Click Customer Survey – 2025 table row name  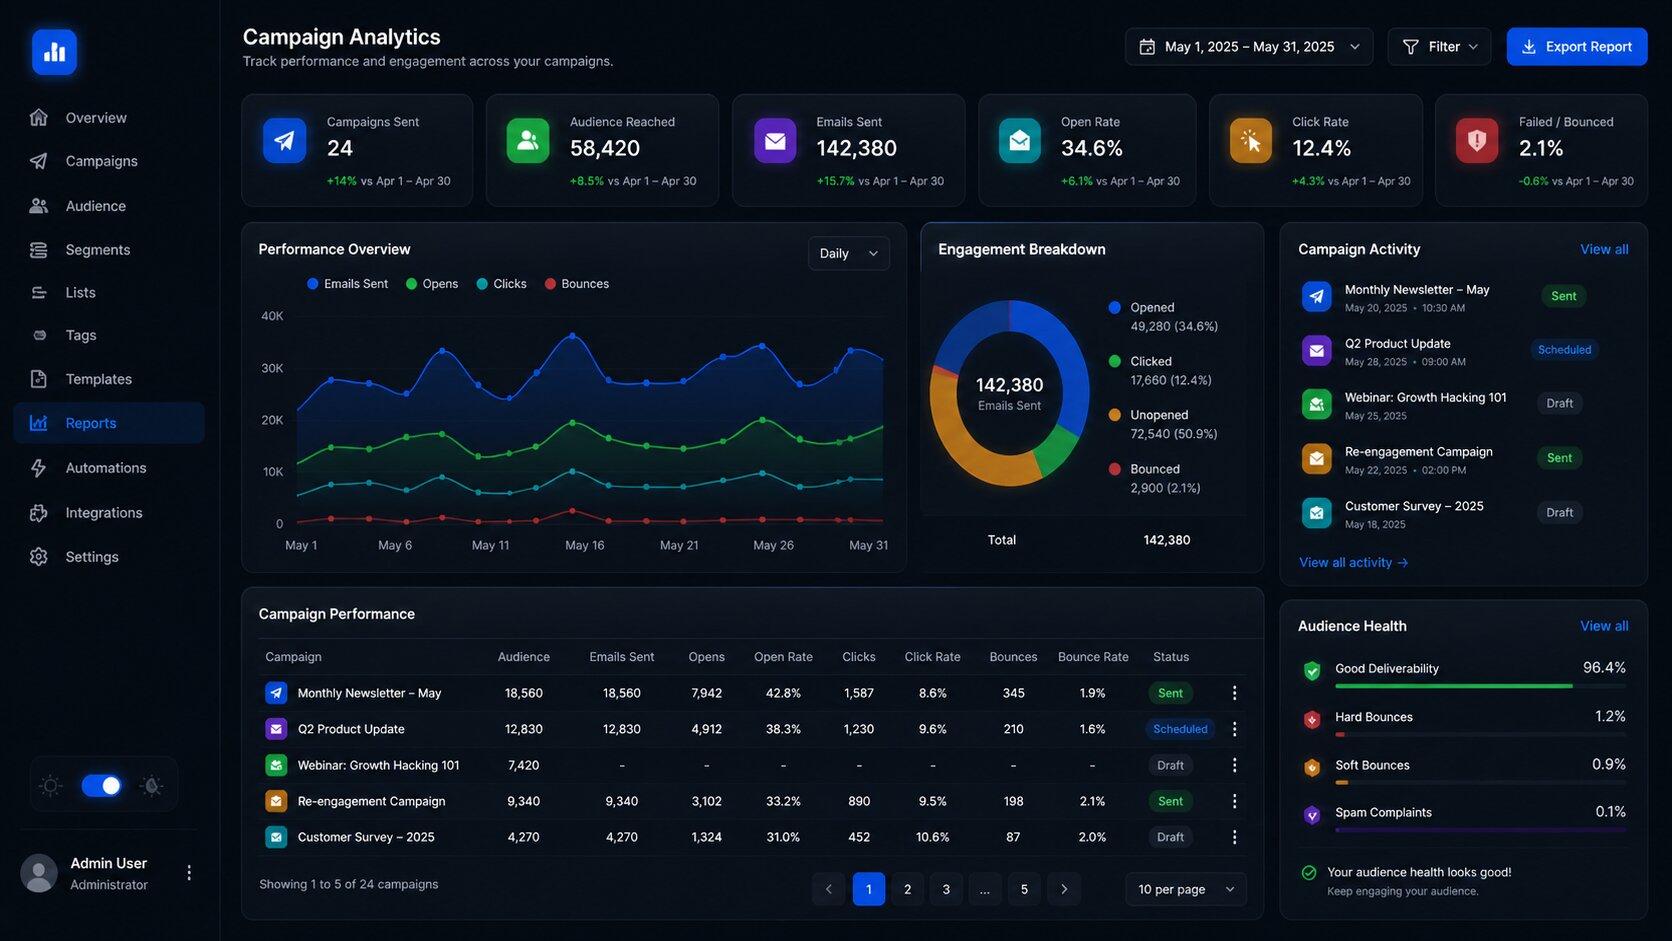[366, 837]
